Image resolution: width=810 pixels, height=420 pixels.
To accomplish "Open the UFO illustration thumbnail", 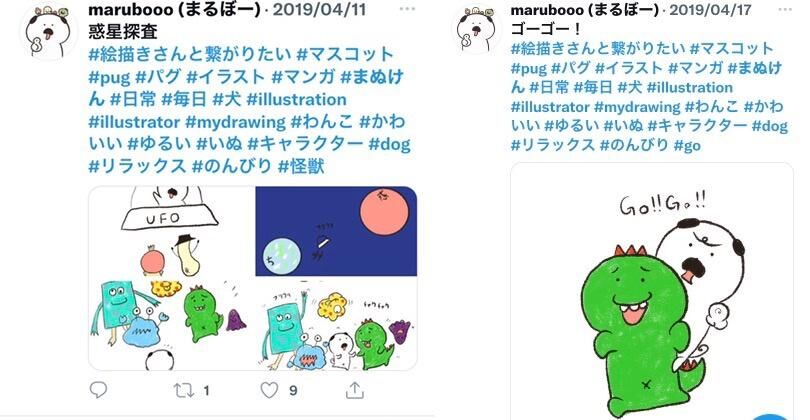I will (x=172, y=278).
